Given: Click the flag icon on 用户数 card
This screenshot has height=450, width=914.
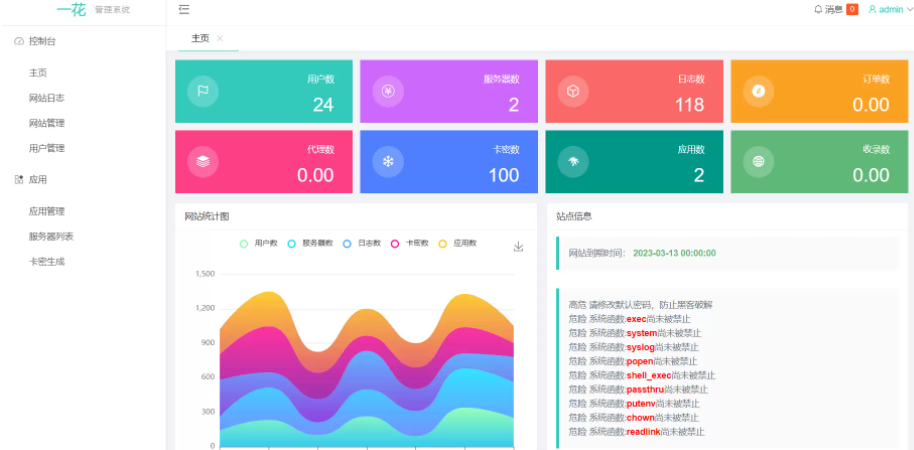Looking at the screenshot, I should click(x=203, y=91).
